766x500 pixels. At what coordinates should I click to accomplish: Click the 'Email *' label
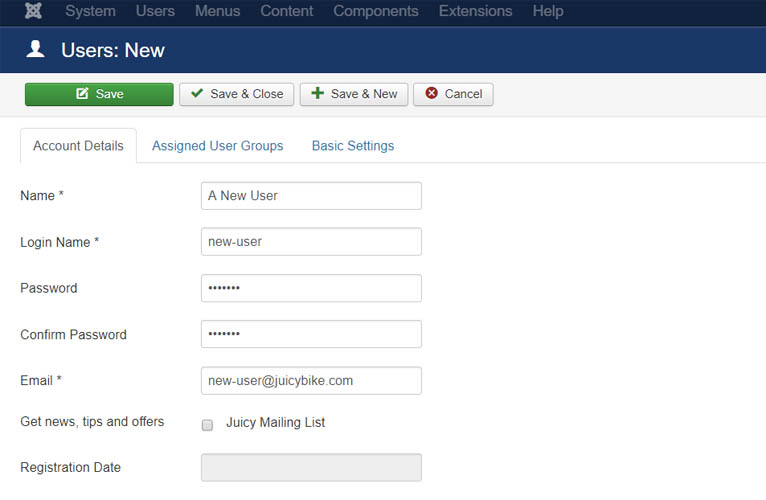41,380
